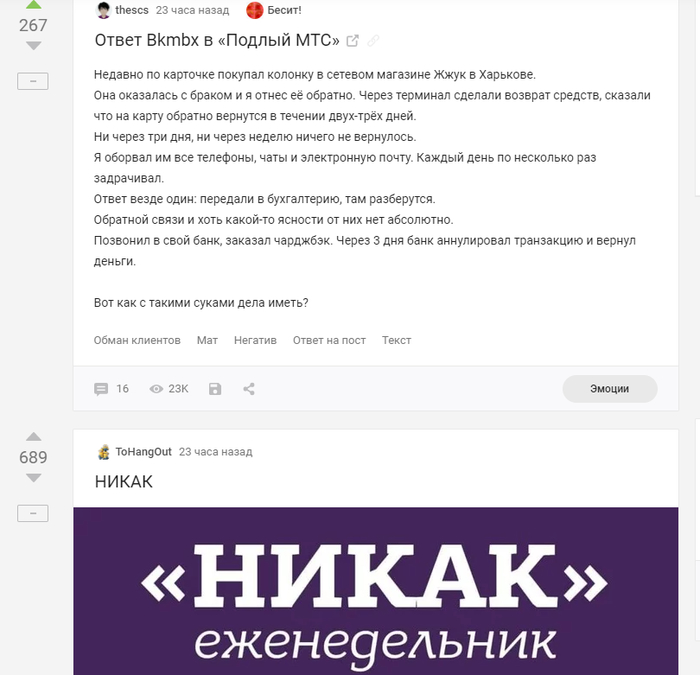Downvote the post rated 267
700x675 pixels.
point(33,46)
